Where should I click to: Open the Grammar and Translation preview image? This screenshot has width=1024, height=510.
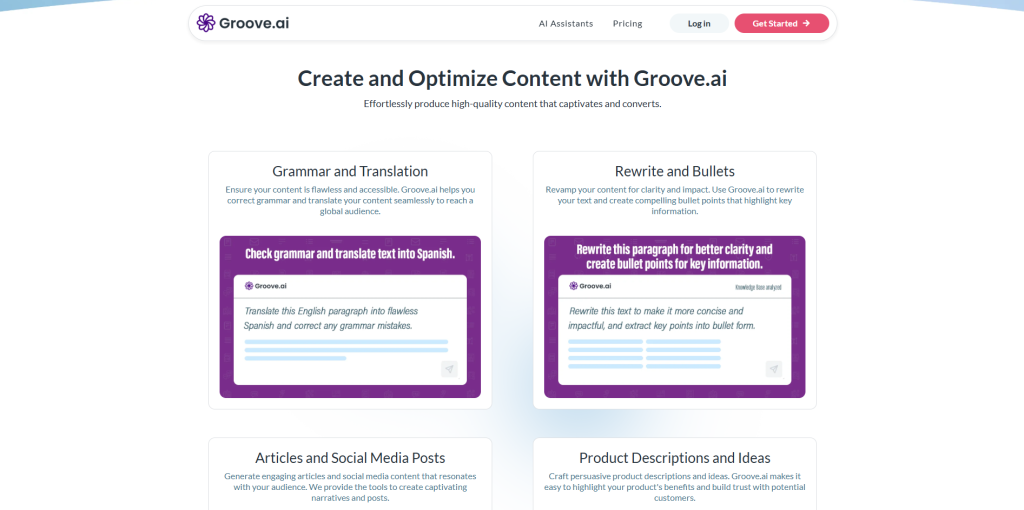[x=350, y=317]
